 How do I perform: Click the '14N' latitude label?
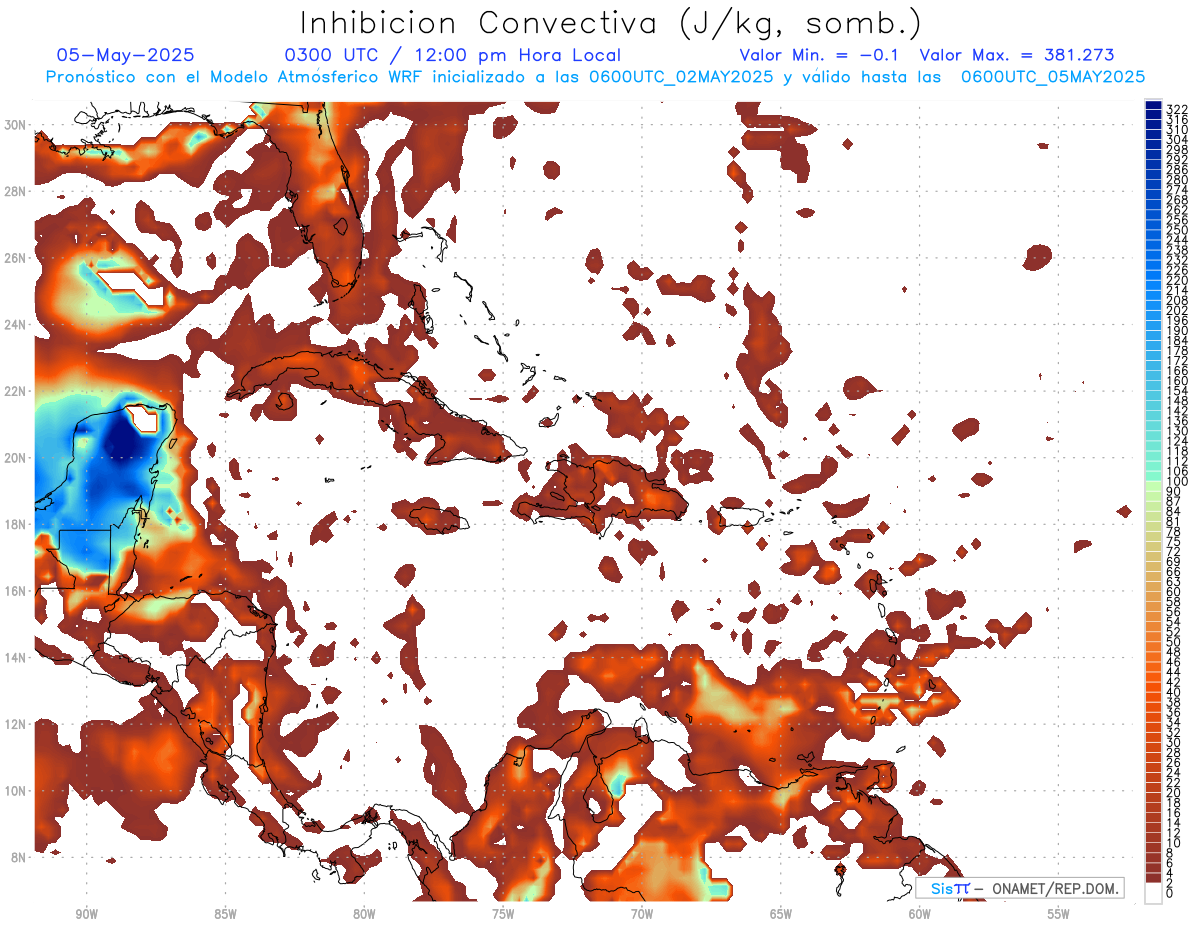(16, 658)
